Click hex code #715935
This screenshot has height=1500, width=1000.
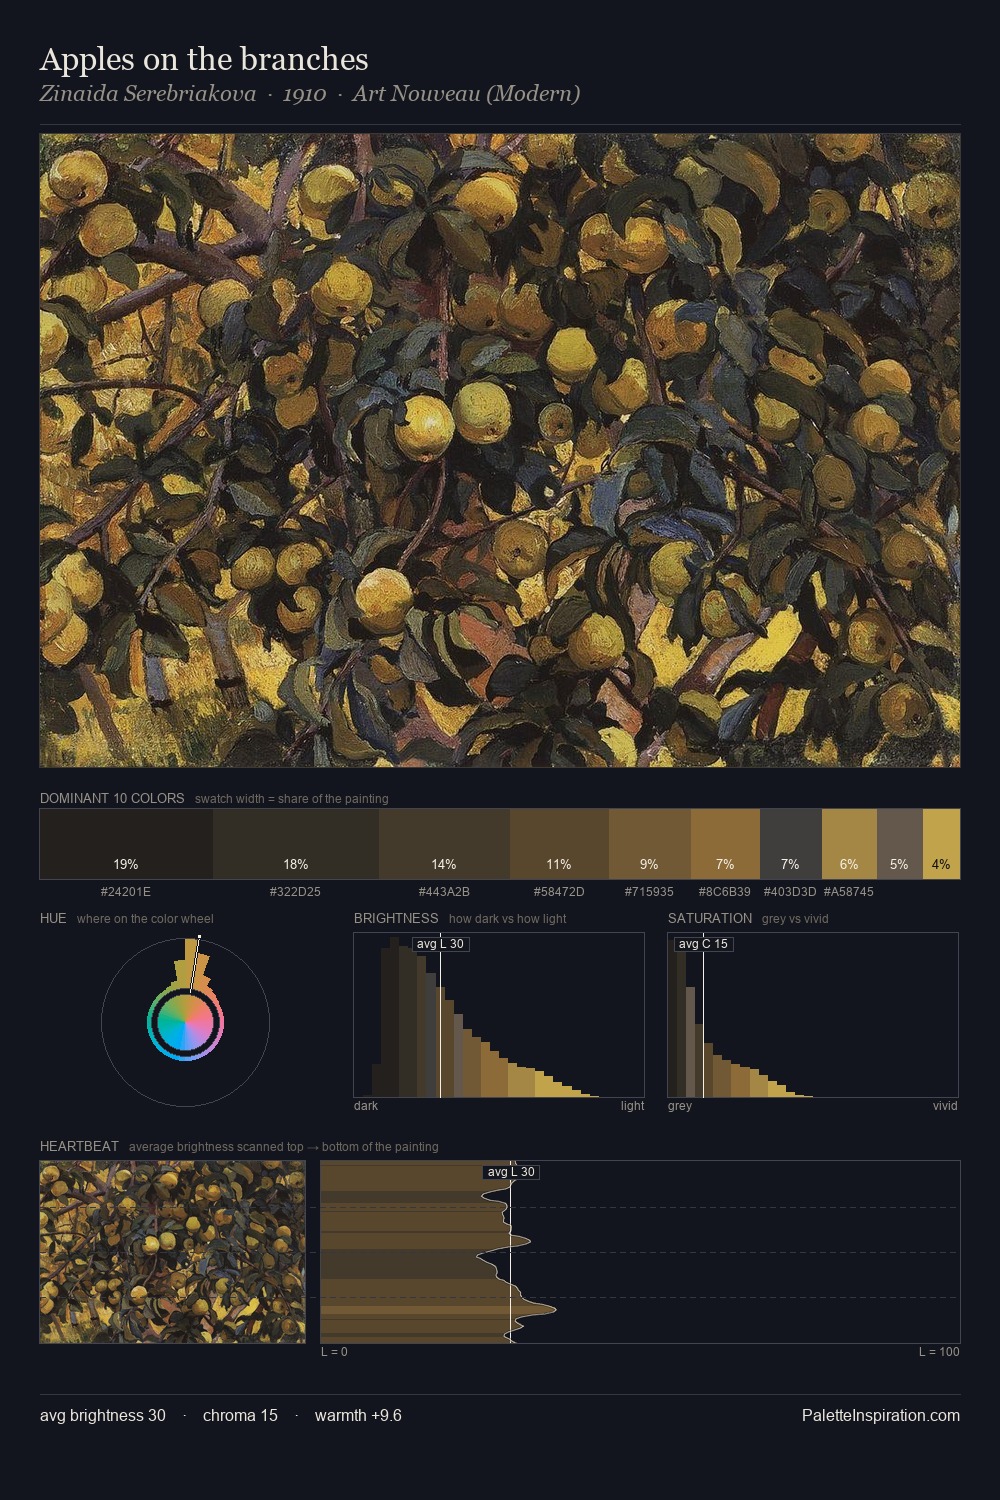pyautogui.click(x=649, y=891)
